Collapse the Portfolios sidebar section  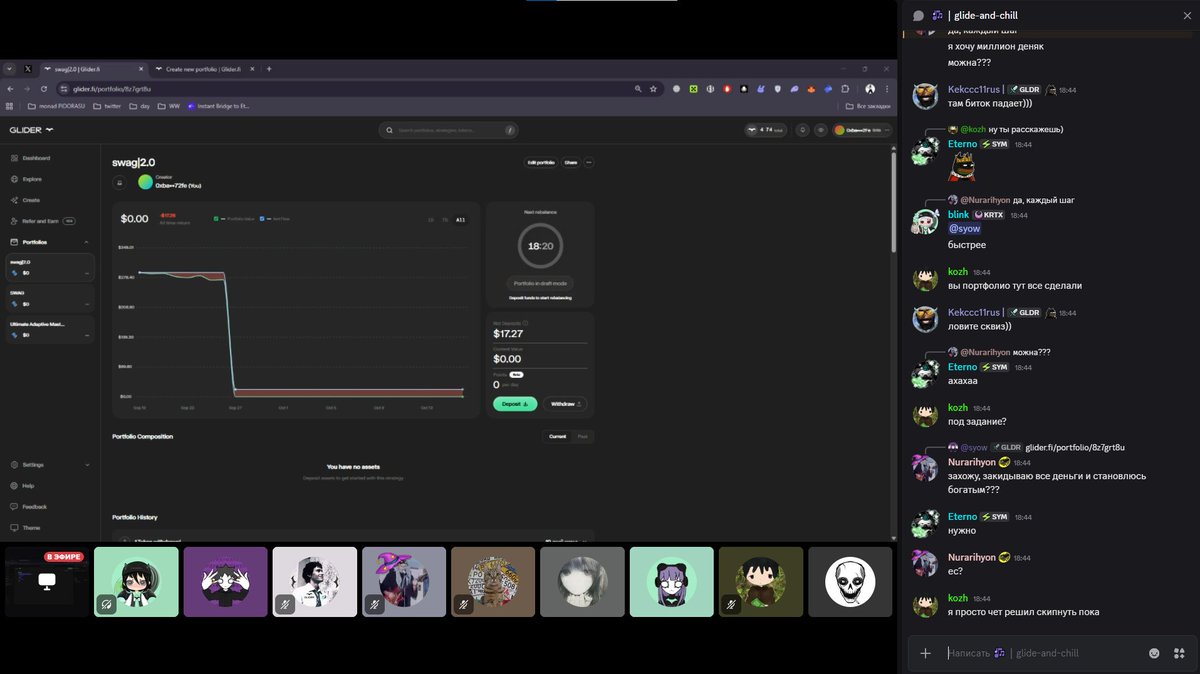point(87,242)
